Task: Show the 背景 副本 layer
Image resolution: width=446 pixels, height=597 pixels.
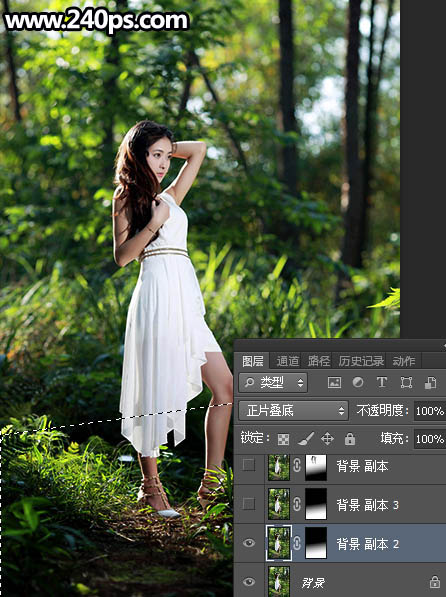Action: point(249,465)
